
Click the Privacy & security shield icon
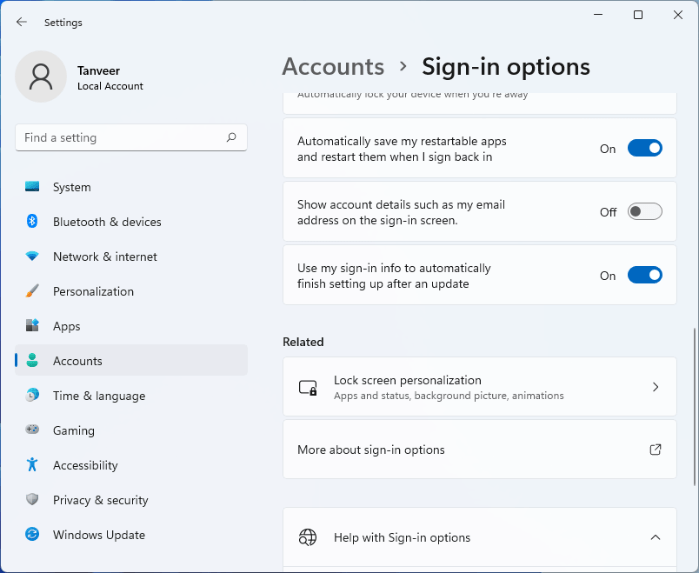click(33, 500)
